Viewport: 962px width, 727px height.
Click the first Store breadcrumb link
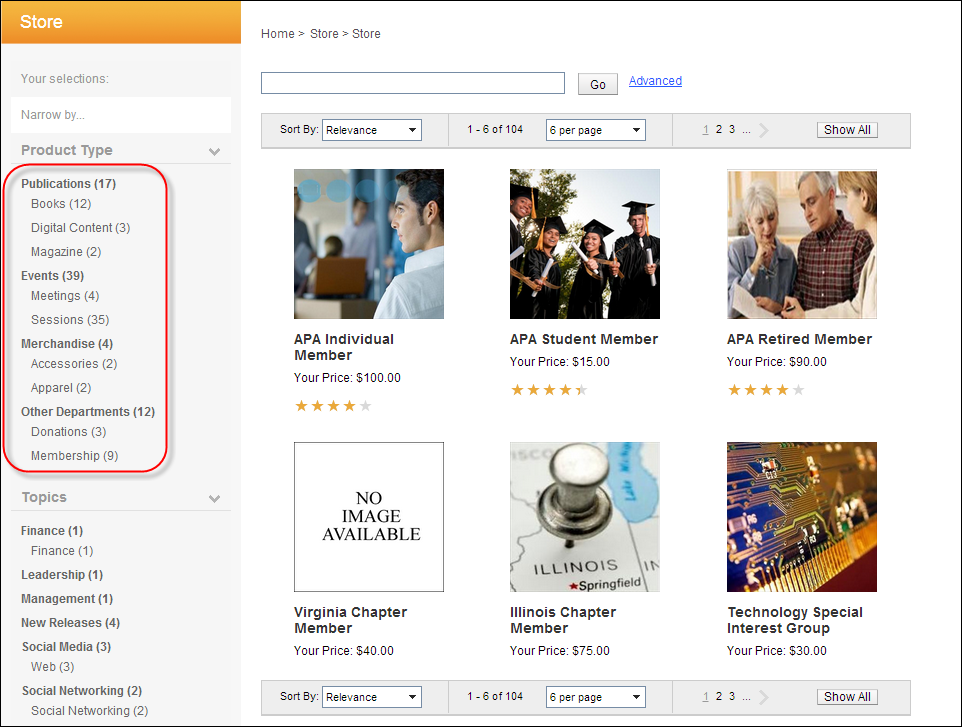324,34
